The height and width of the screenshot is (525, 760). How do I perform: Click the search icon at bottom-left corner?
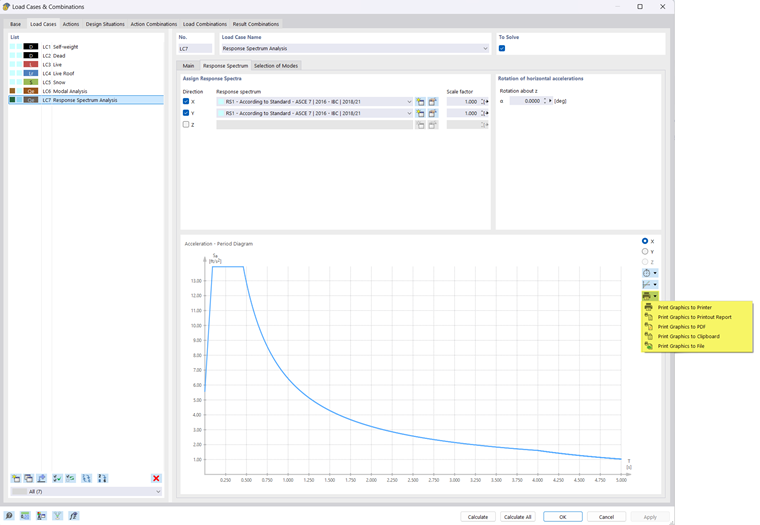pos(9,516)
